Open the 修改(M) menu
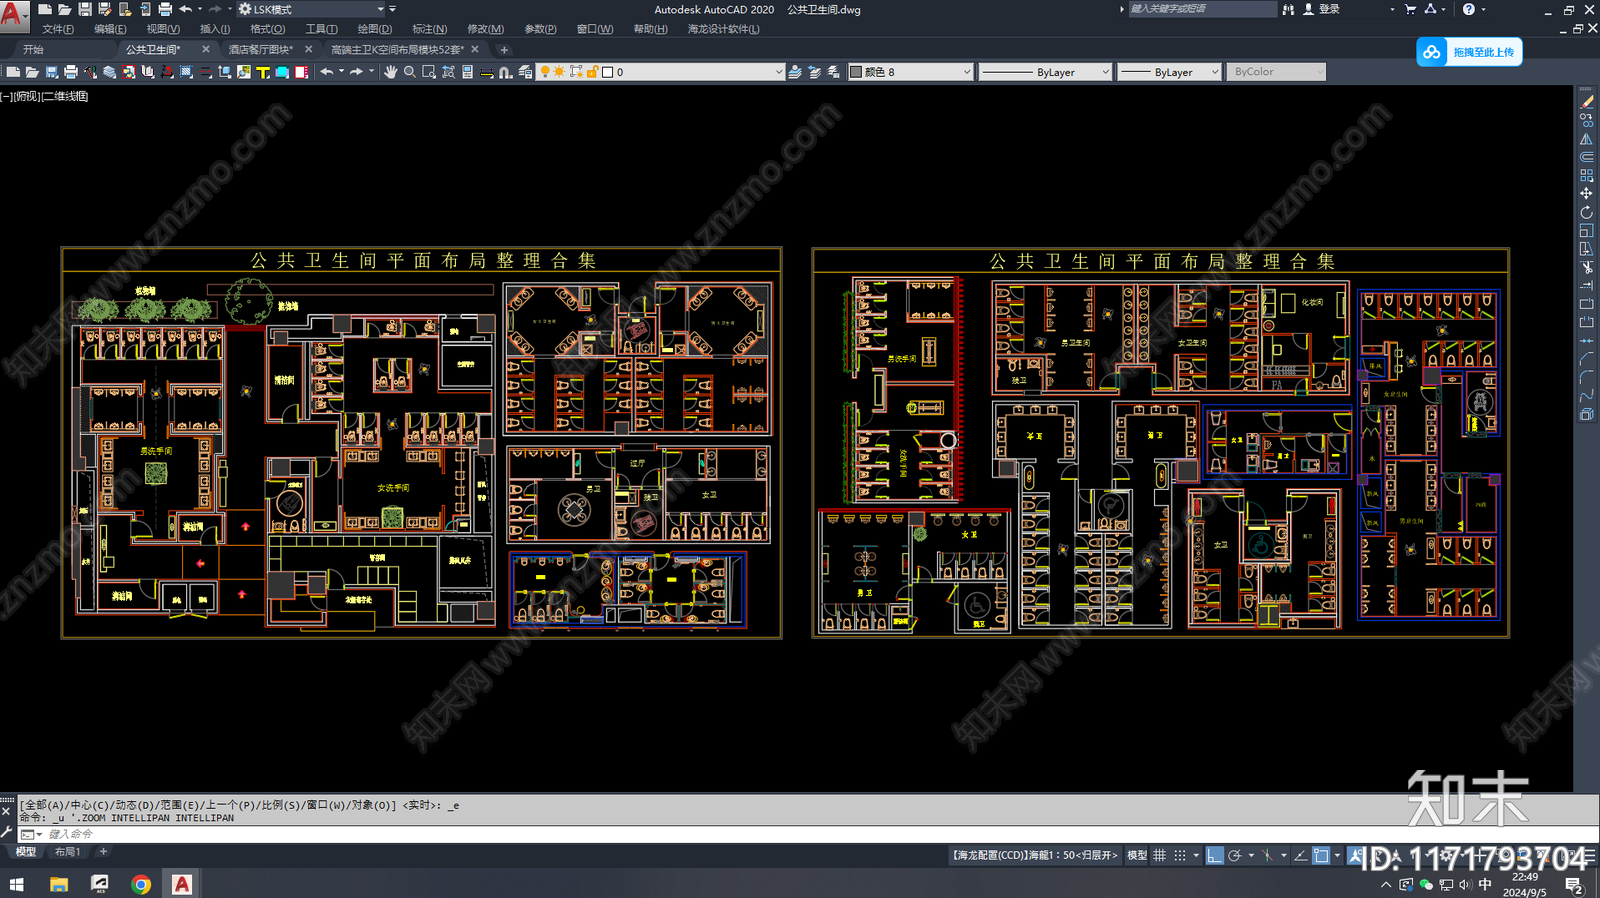Screen dimensions: 1600x898 coord(485,29)
